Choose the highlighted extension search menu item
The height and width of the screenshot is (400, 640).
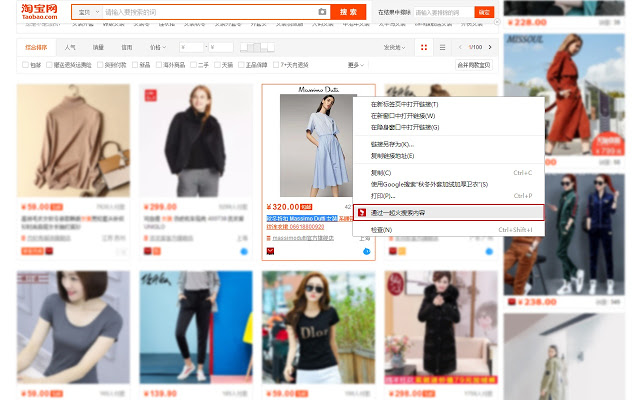click(x=449, y=213)
